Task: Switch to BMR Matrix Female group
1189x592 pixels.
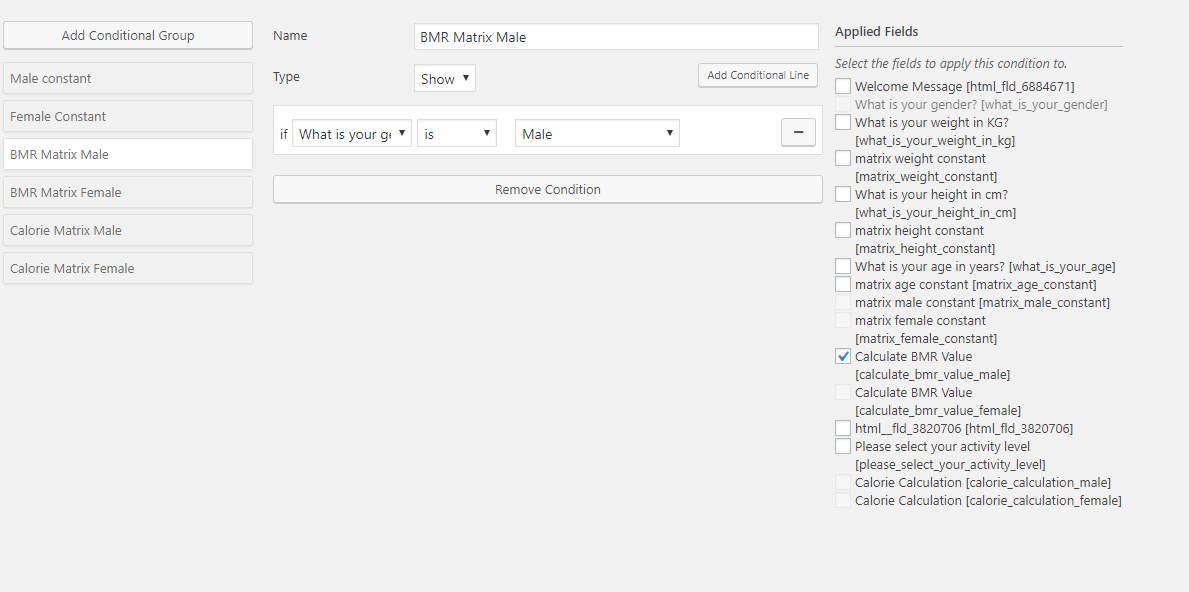Action: click(127, 192)
